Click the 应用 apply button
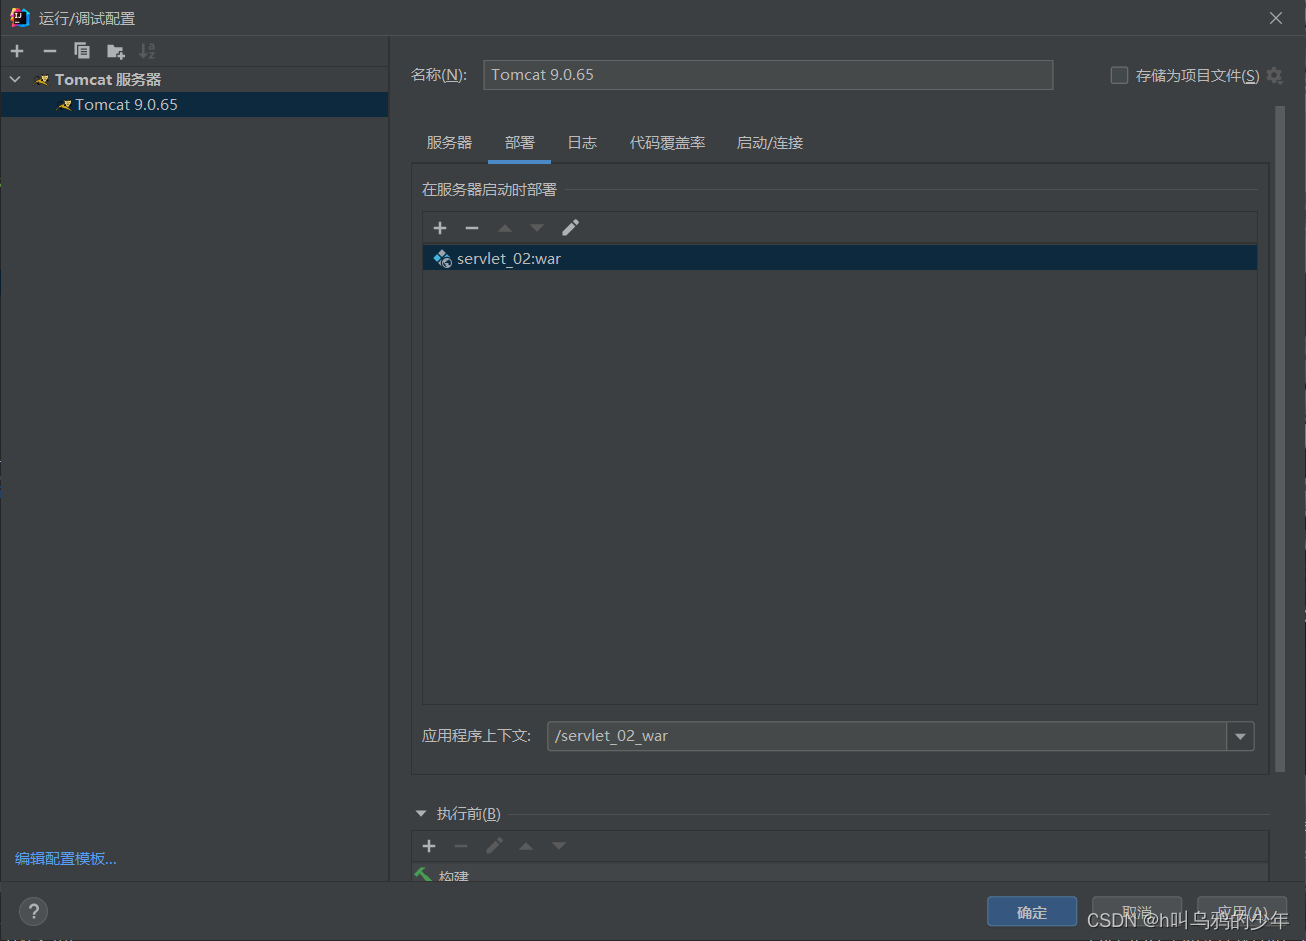1306x941 pixels. pyautogui.click(x=1242, y=912)
